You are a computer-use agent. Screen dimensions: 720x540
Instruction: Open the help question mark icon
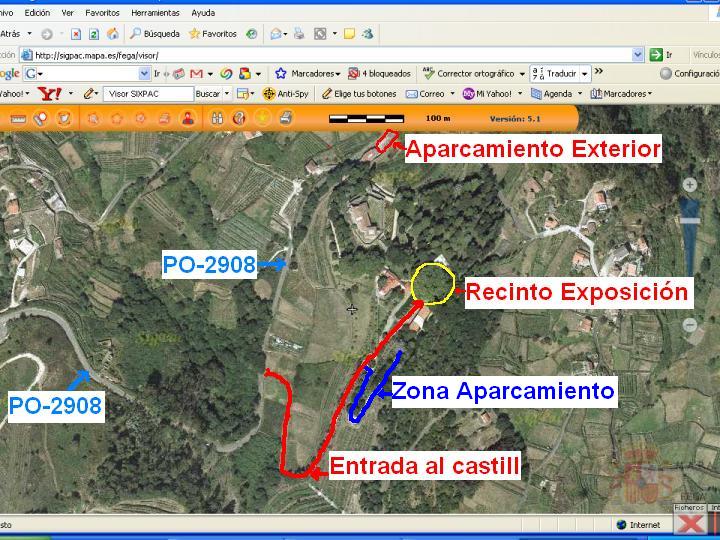point(239,118)
